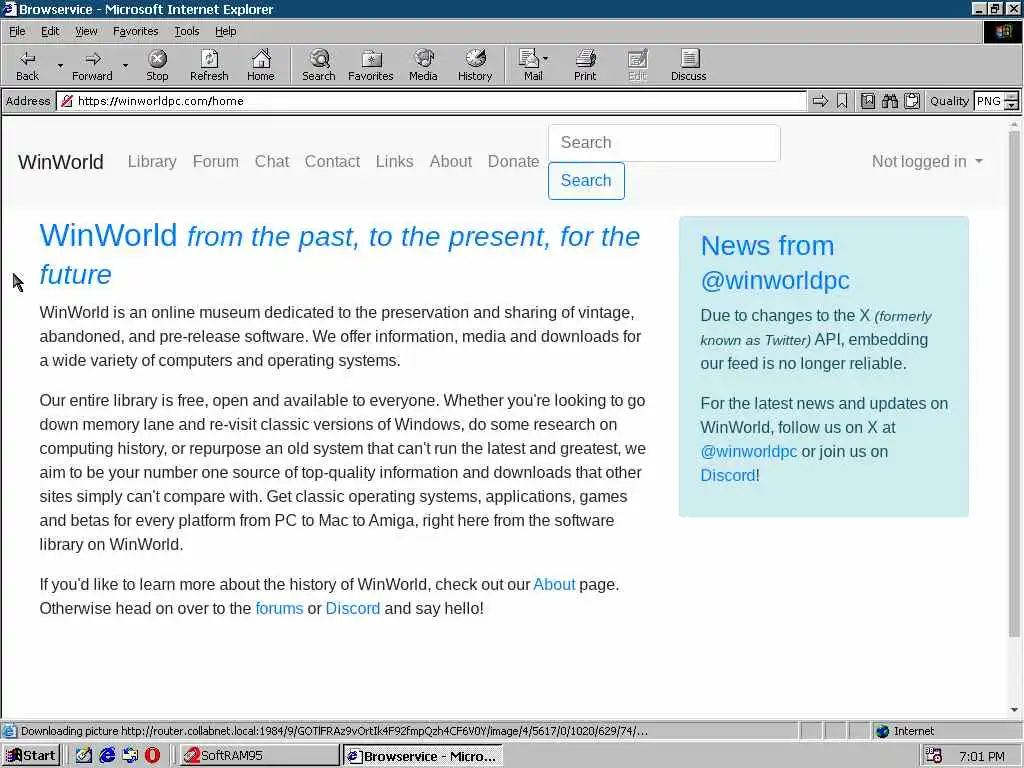Refresh the current page
The image size is (1024, 768).
click(x=209, y=65)
